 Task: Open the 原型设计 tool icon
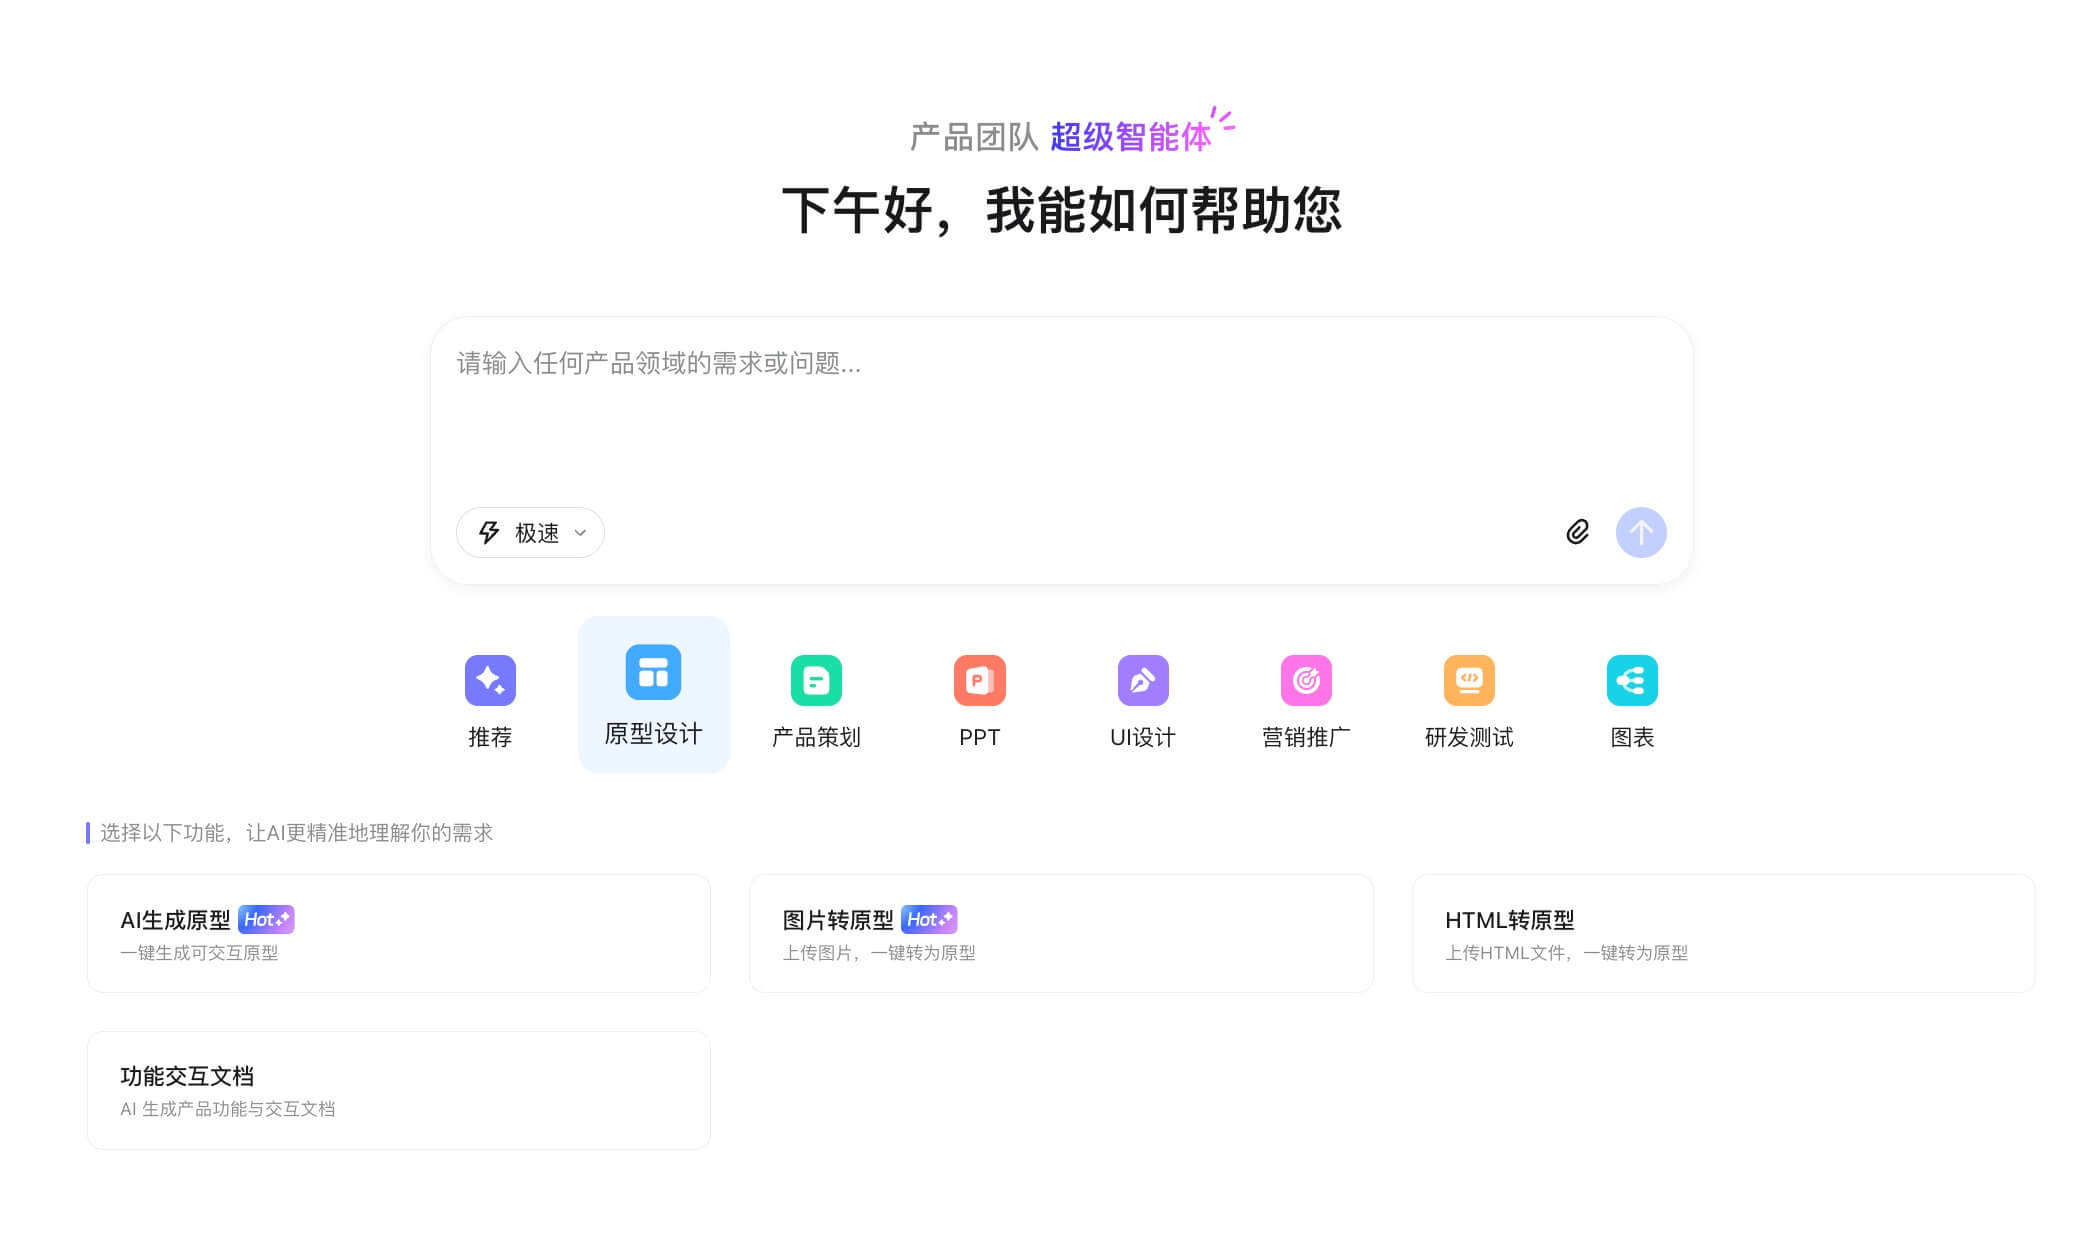tap(653, 673)
